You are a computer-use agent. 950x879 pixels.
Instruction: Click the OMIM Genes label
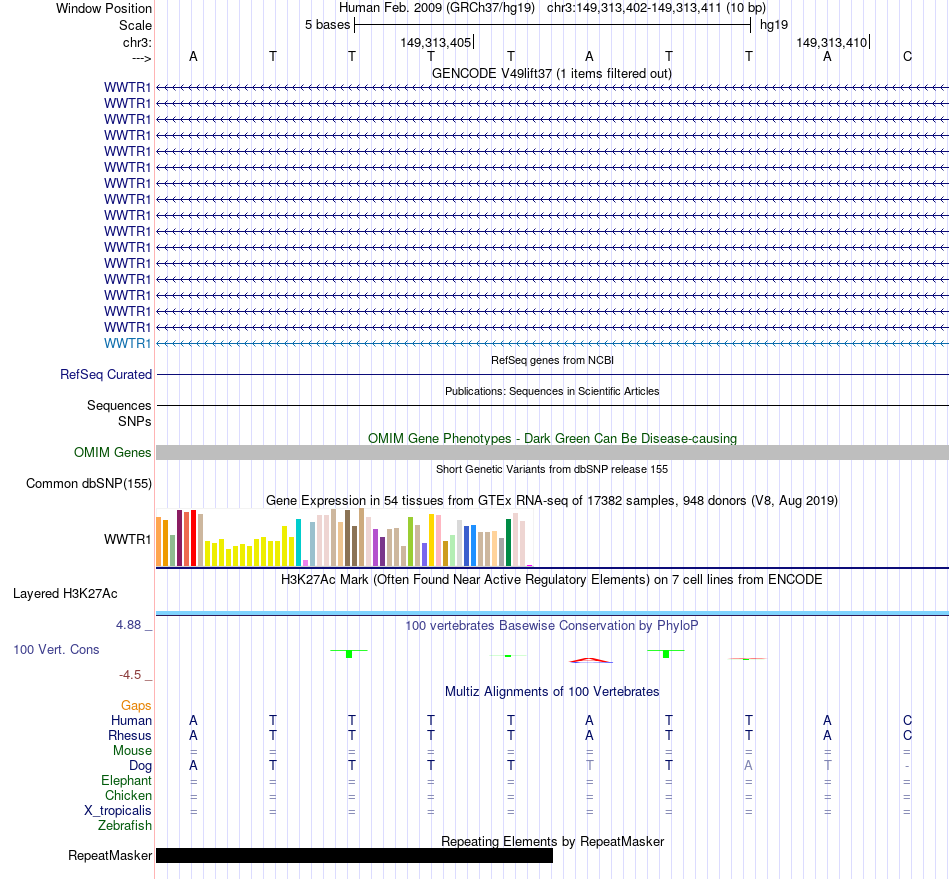[x=113, y=453]
